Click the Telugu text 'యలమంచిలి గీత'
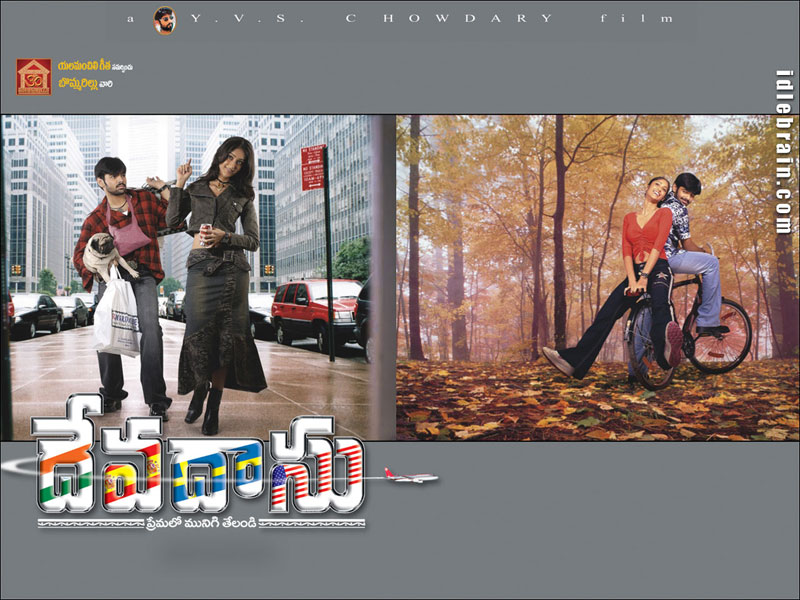 84,66
